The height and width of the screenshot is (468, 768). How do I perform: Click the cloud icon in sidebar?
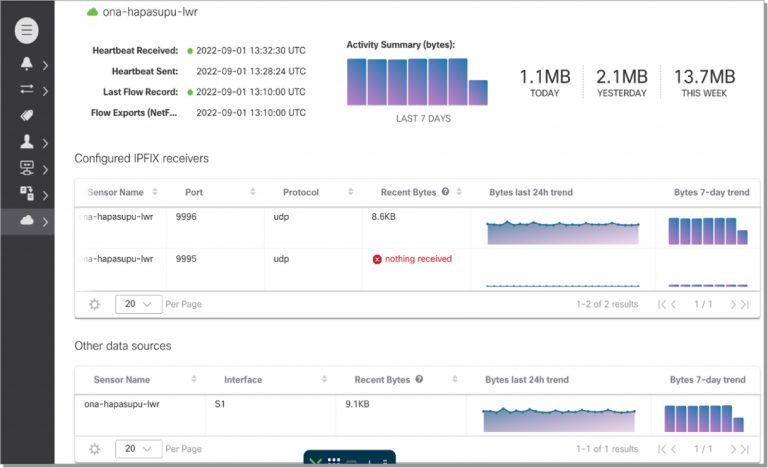[26, 220]
